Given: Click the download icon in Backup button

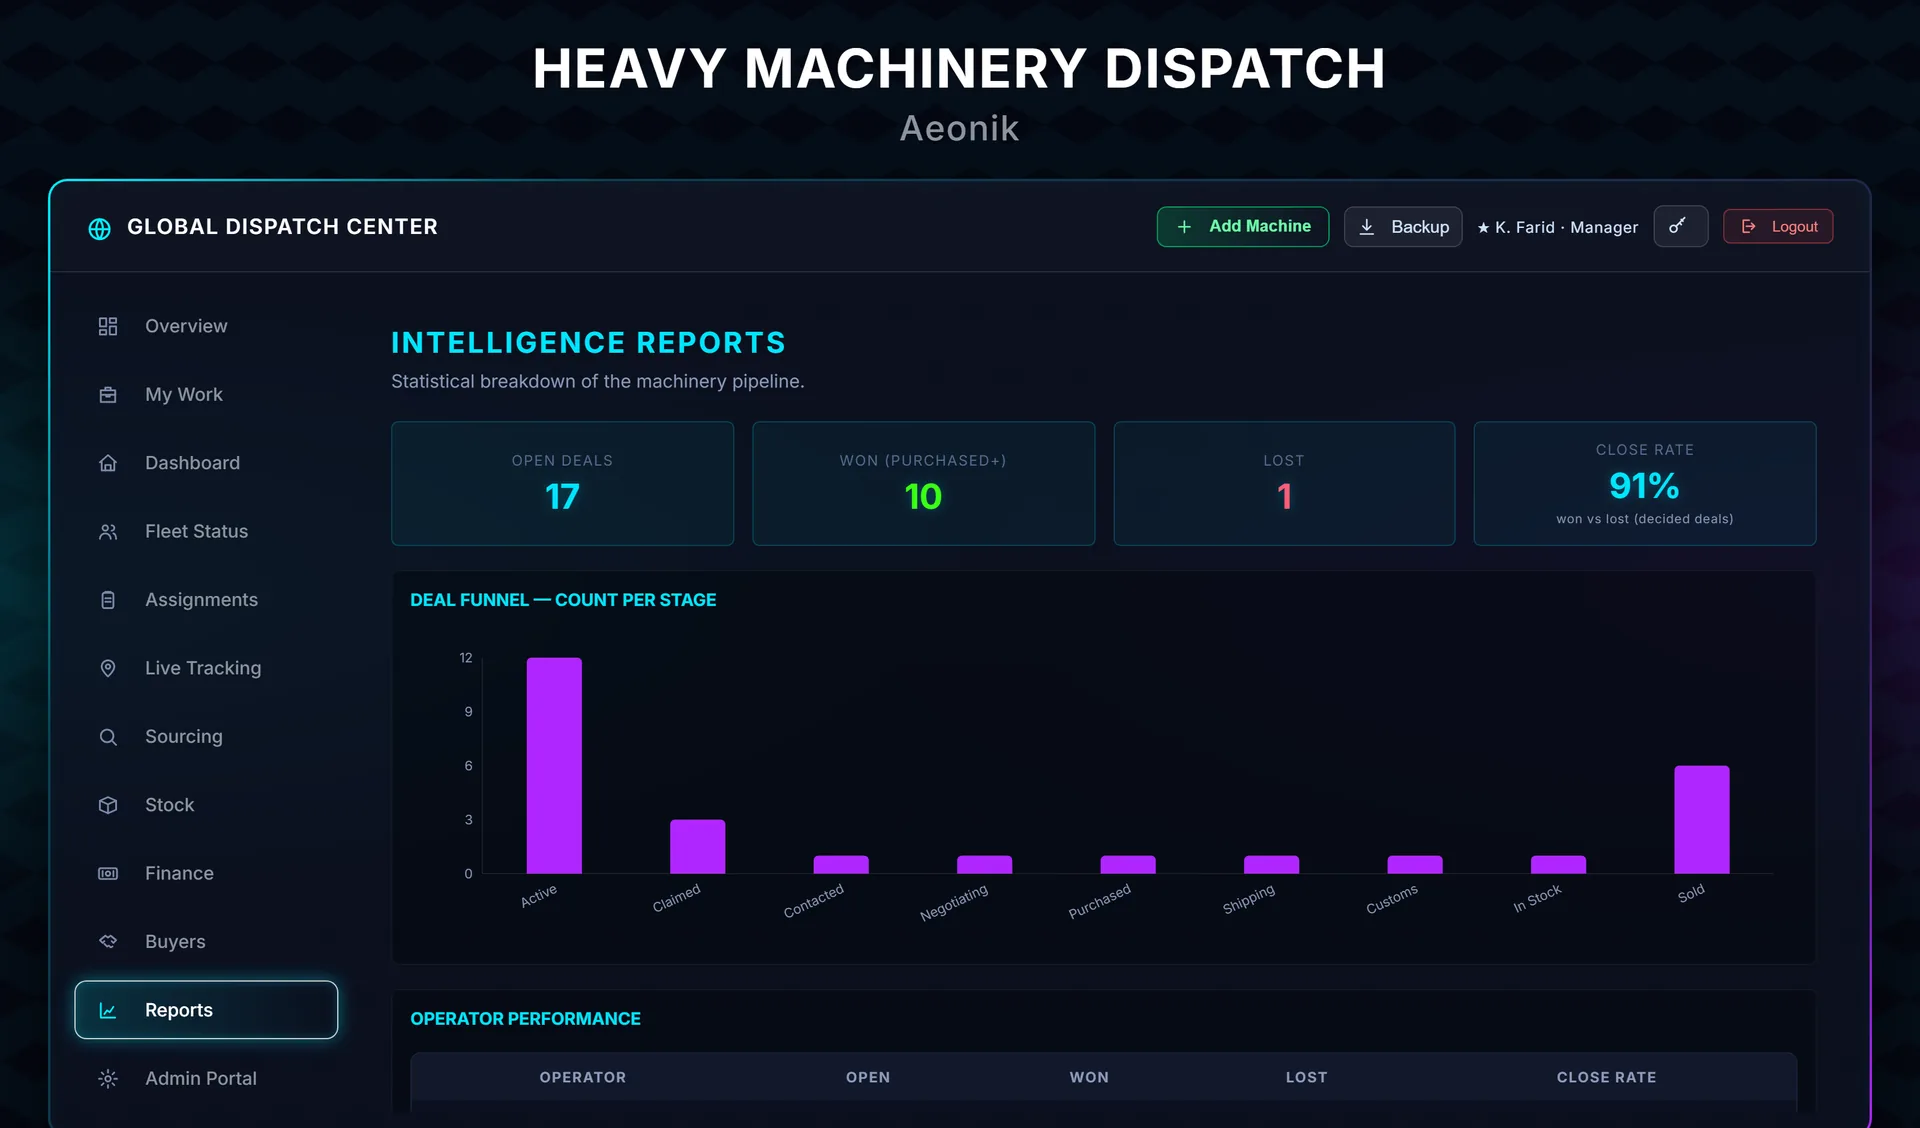Looking at the screenshot, I should (x=1366, y=227).
